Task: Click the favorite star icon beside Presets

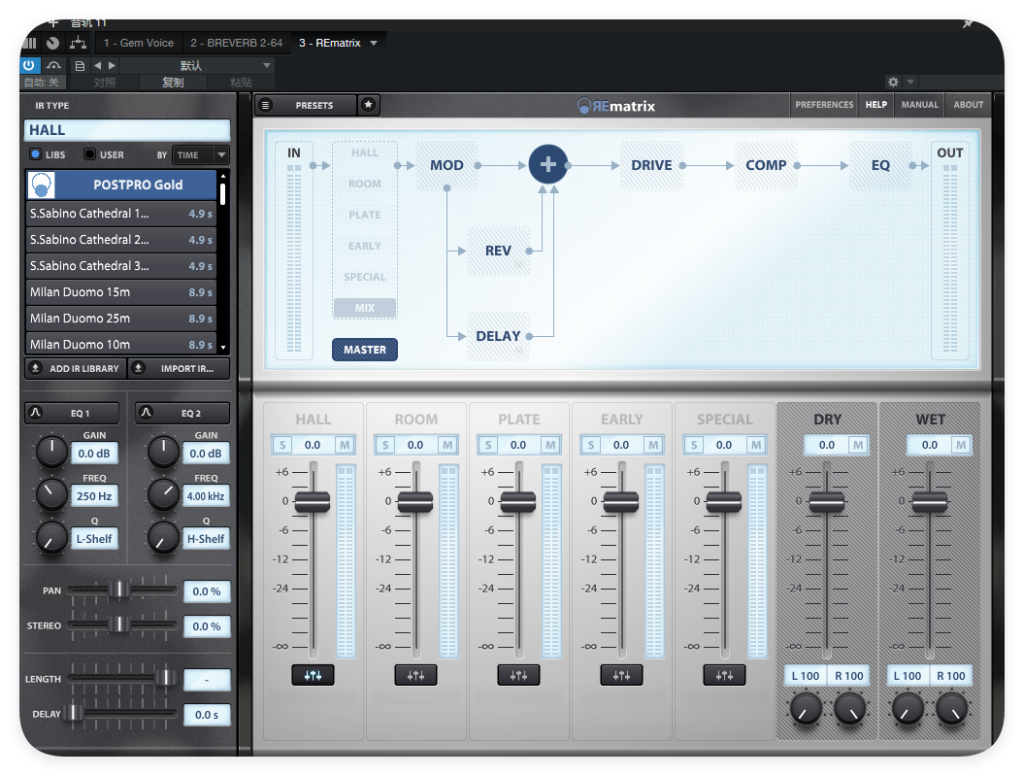Action: point(368,105)
